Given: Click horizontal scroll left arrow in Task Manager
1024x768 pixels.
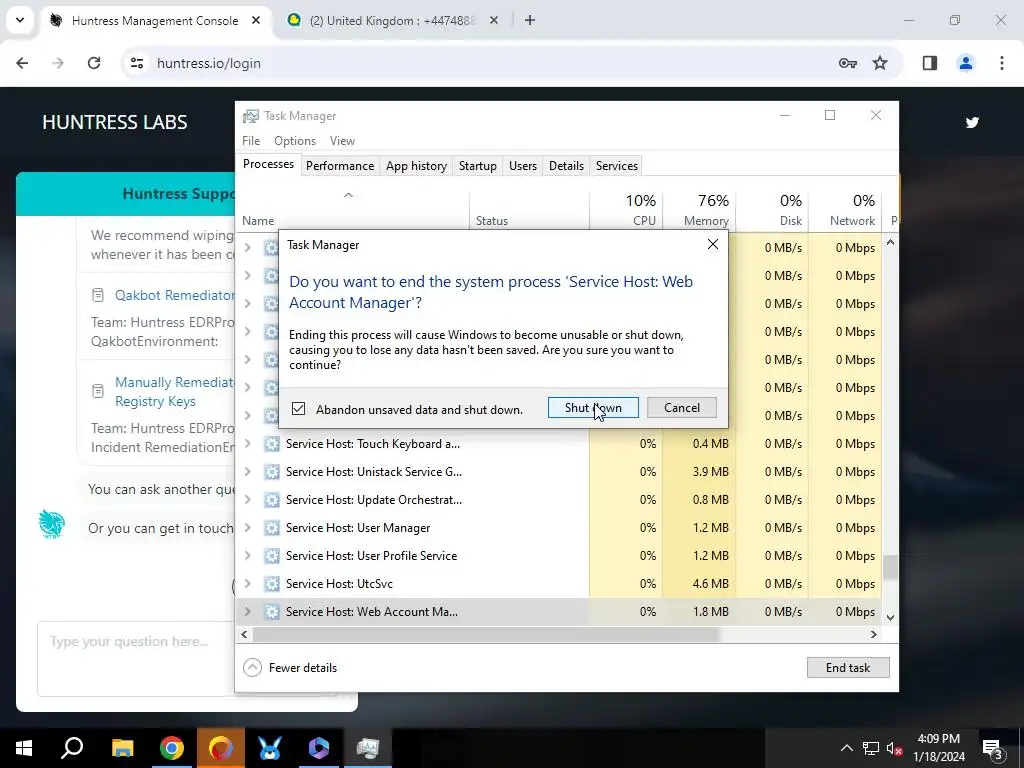Looking at the screenshot, I should point(244,634).
